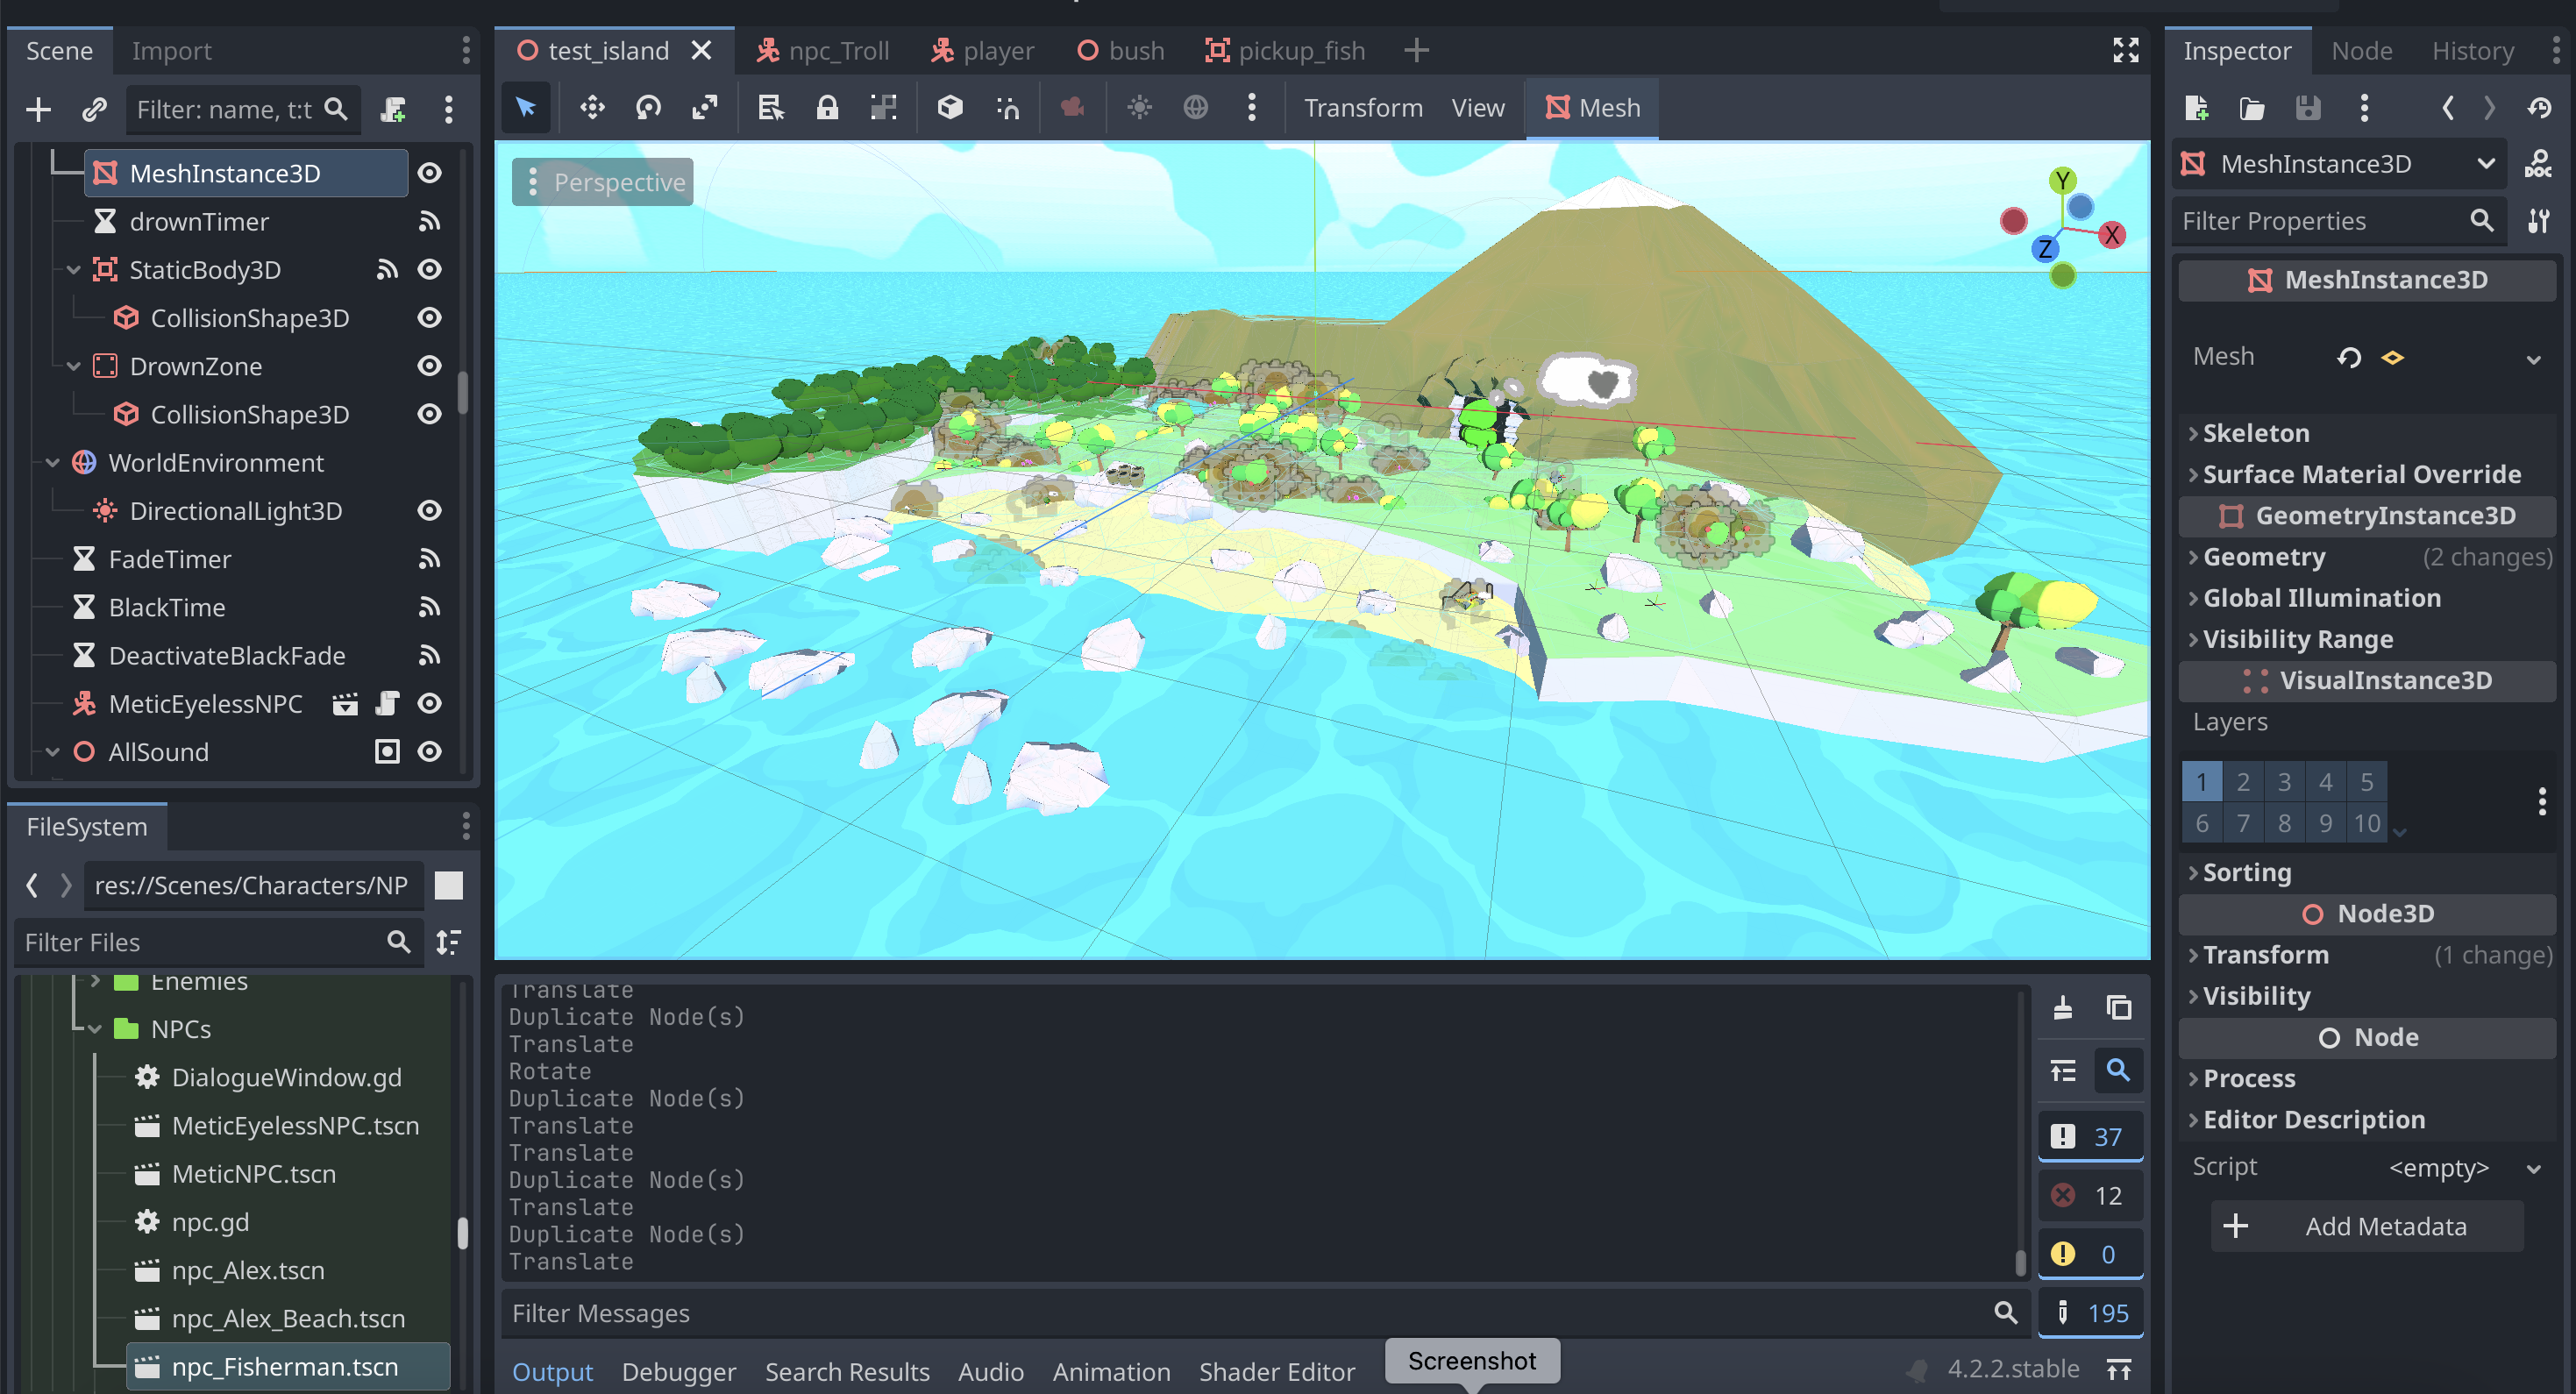Open sun and environment settings dots
The image size is (2576, 1394).
pos(1251,107)
